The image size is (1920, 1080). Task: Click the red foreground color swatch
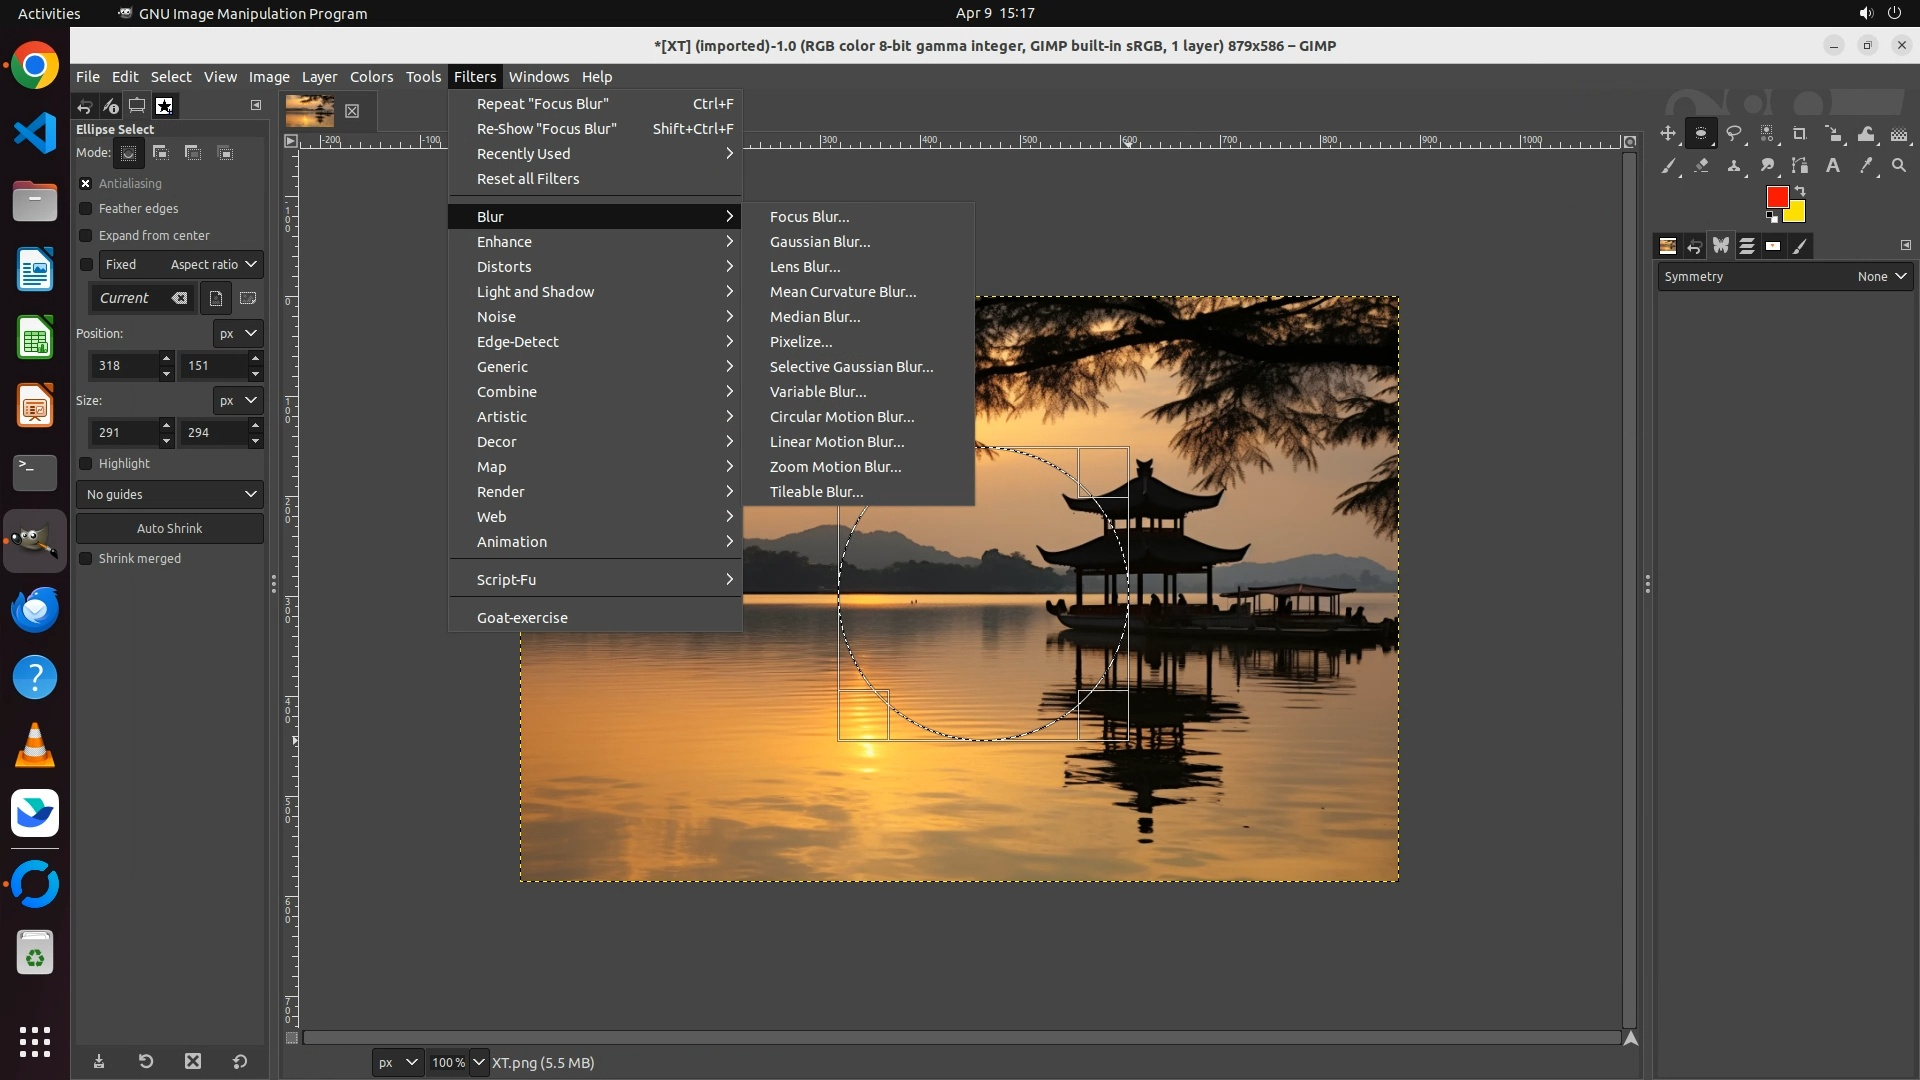coord(1776,197)
